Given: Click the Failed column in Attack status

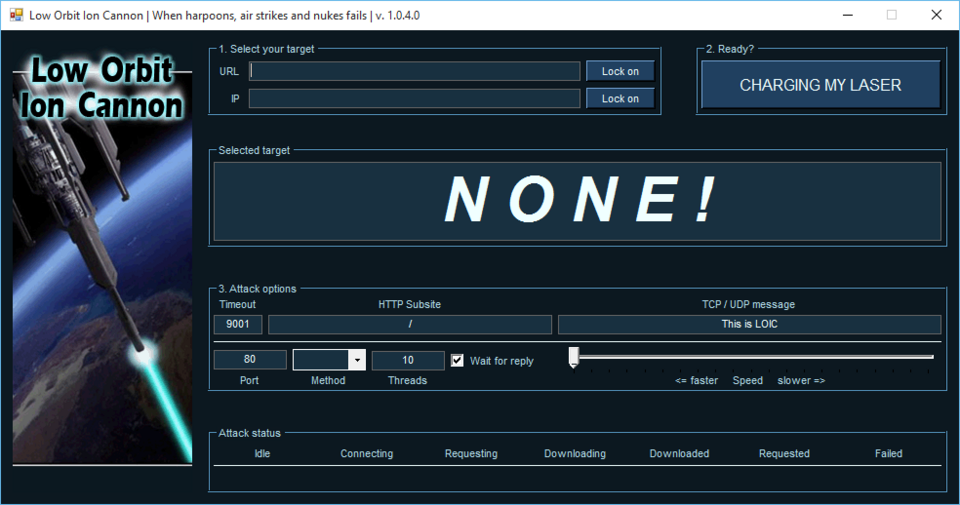Looking at the screenshot, I should (x=888, y=453).
